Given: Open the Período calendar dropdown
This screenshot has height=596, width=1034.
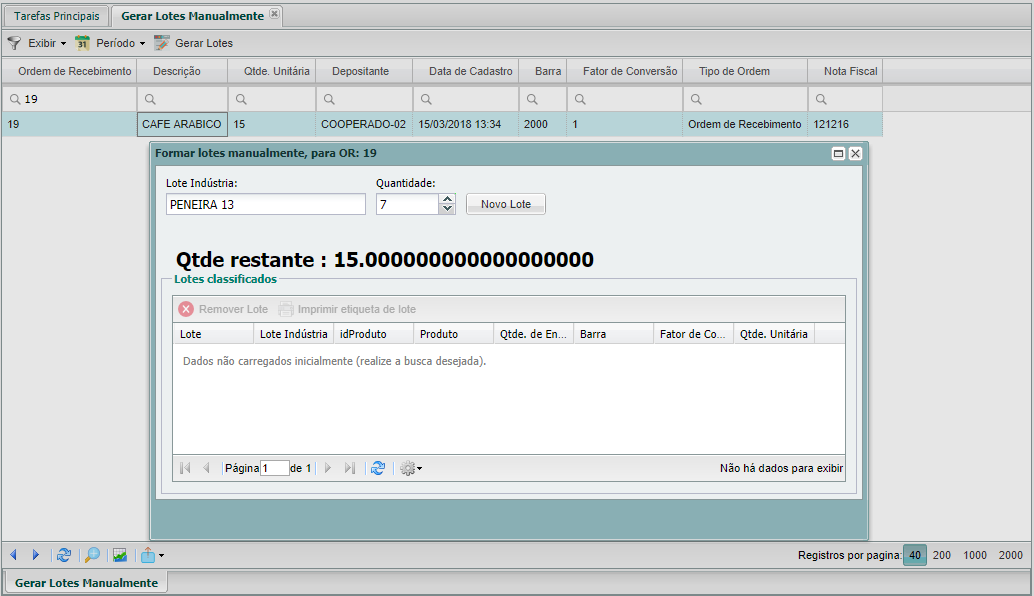Looking at the screenshot, I should pos(110,44).
